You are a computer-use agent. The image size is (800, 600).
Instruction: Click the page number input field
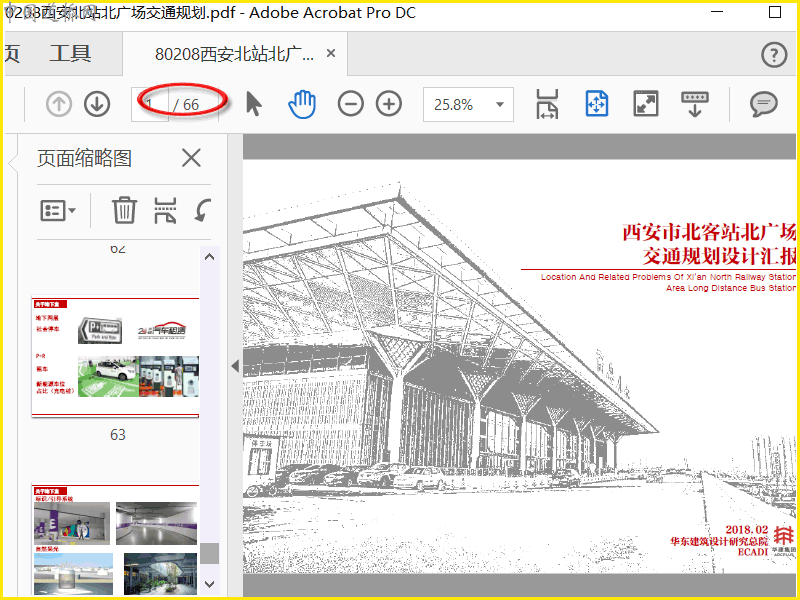149,105
